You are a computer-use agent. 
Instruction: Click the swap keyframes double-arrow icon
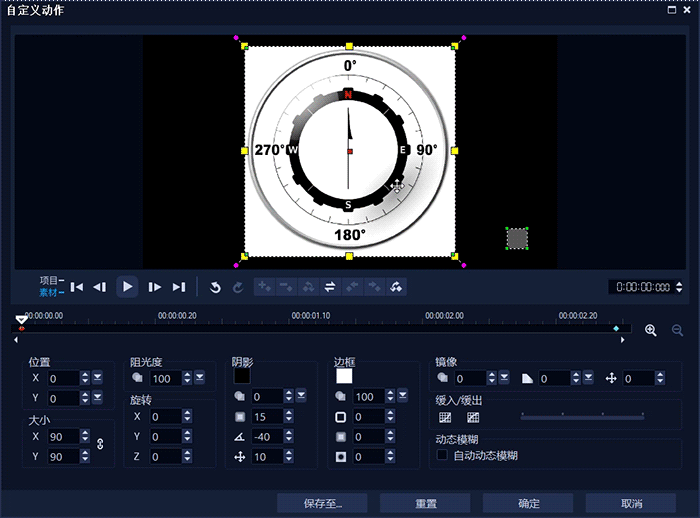(330, 287)
